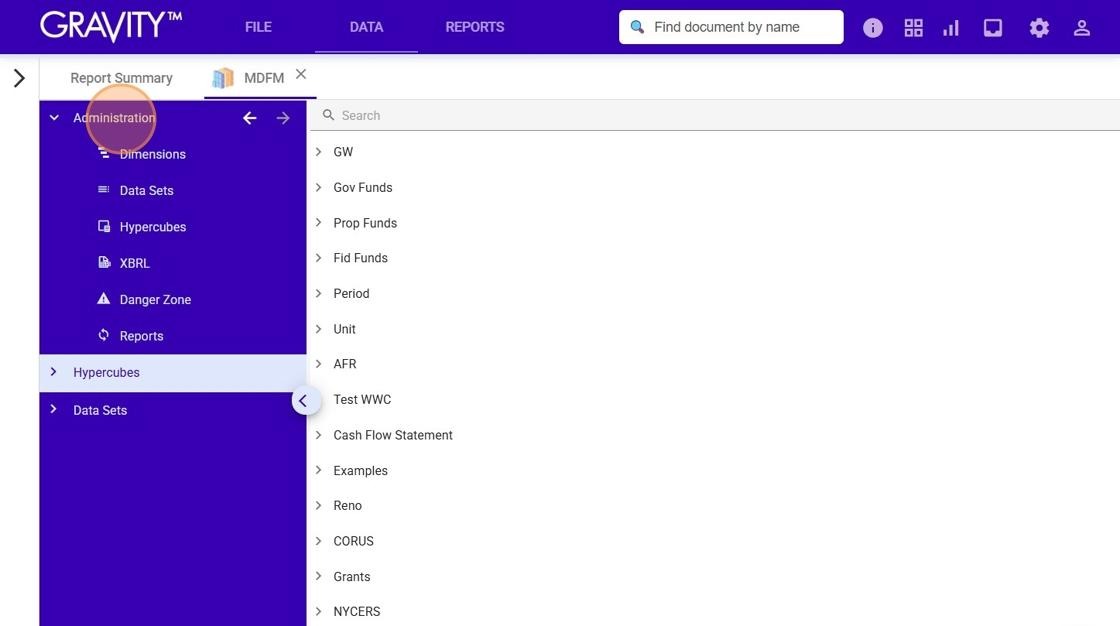
Task: Expand the far-left panel chevron
Action: (19, 78)
